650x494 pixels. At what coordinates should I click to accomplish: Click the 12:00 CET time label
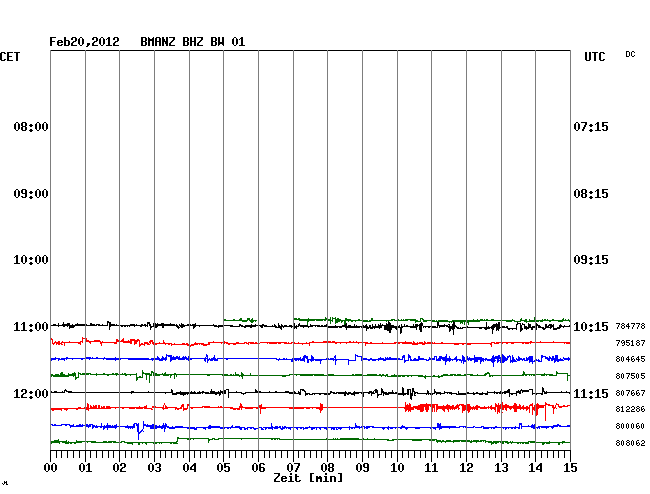[31, 393]
